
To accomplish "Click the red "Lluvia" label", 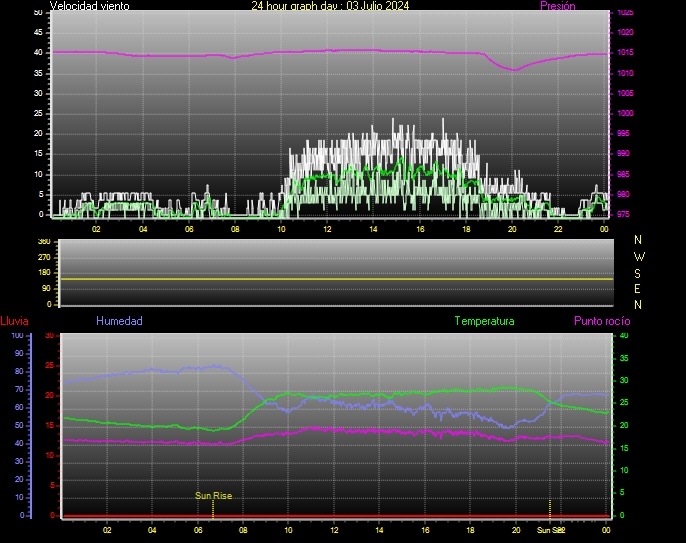I will pyautogui.click(x=14, y=321).
